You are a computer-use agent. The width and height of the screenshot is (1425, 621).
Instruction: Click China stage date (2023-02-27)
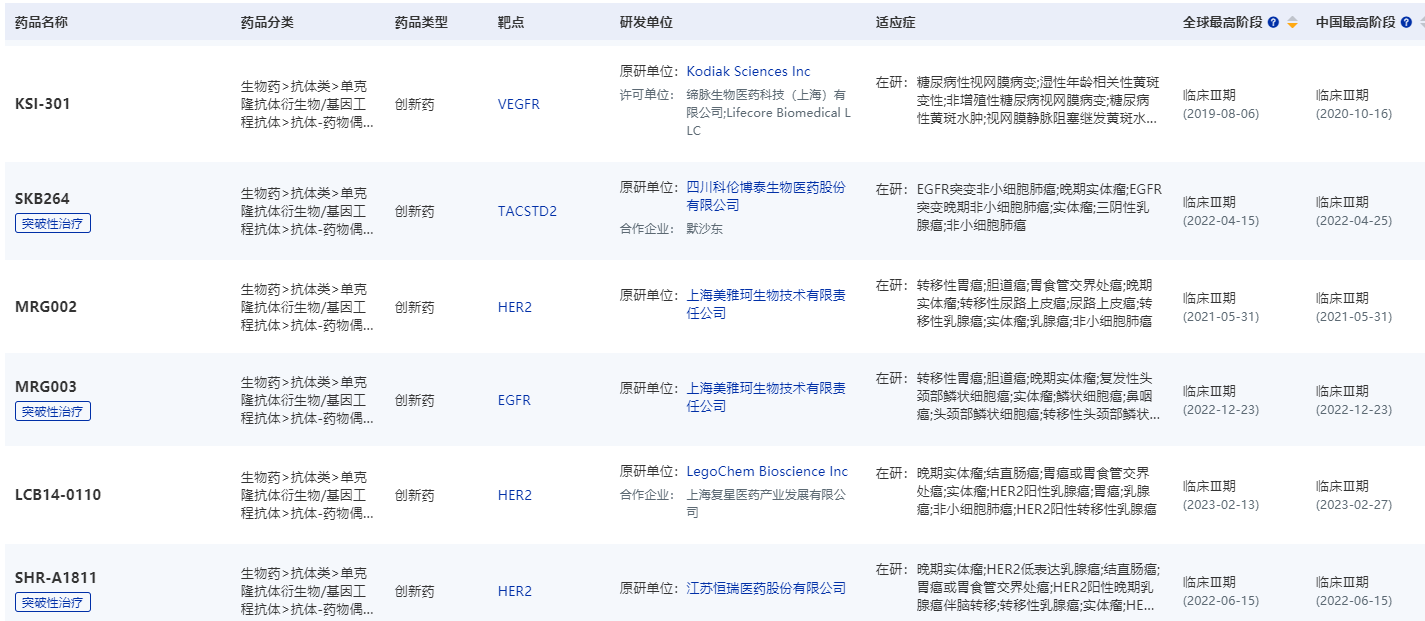[x=1354, y=504]
